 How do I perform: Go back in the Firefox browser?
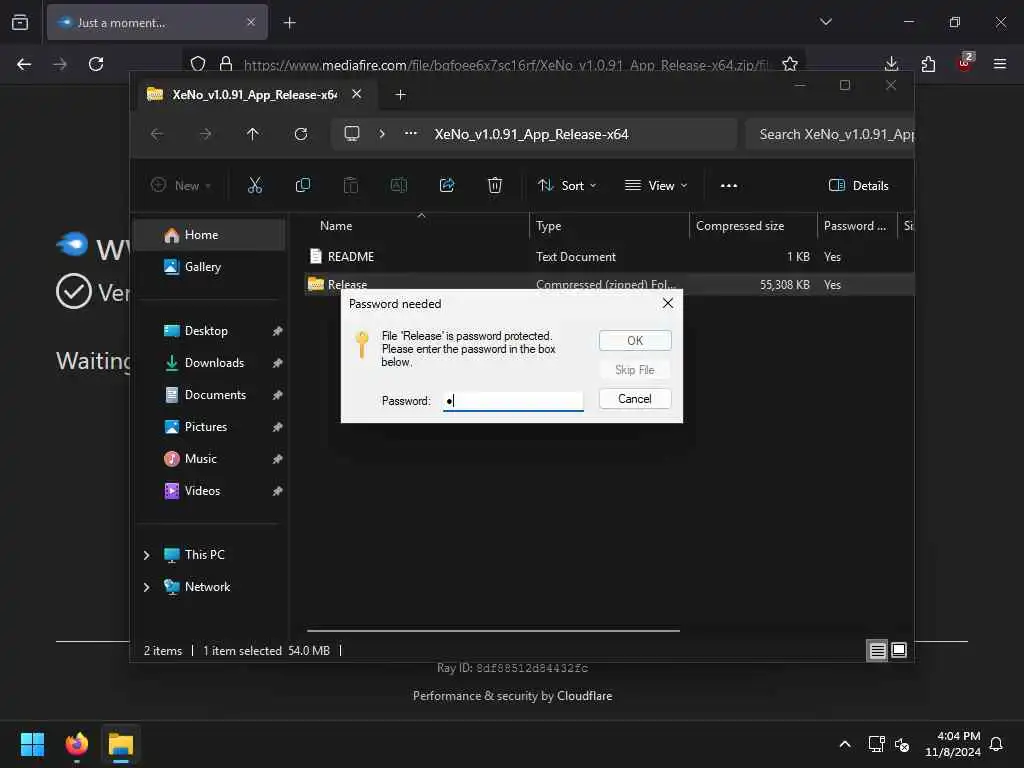(24, 64)
